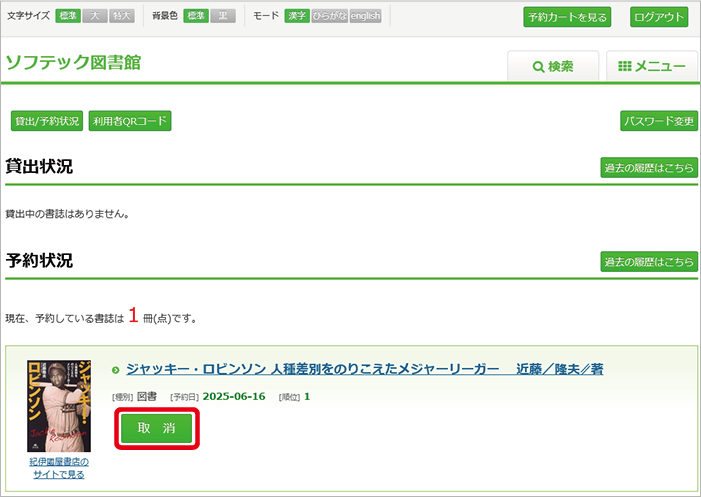701x497 pixels.
Task: Set font size to 標準
Action: pyautogui.click(x=67, y=16)
